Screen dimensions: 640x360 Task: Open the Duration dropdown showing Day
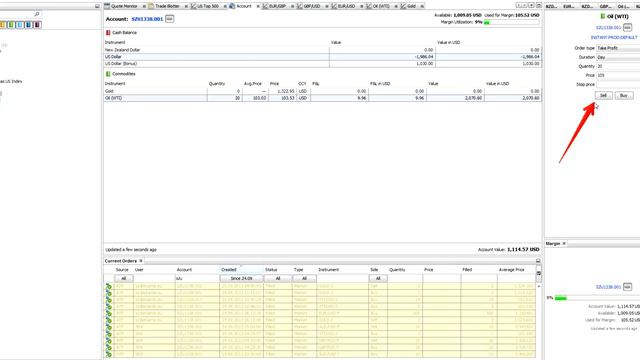tap(618, 58)
